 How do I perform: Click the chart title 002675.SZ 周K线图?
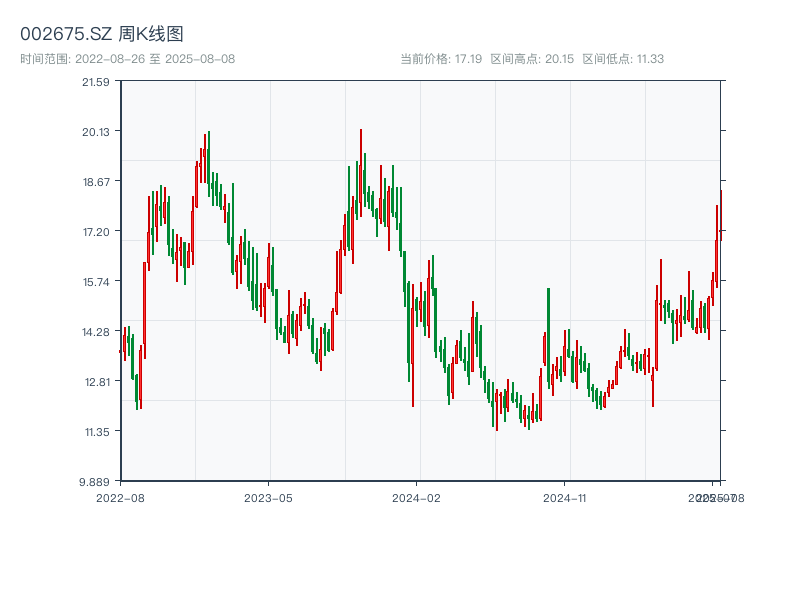click(102, 34)
